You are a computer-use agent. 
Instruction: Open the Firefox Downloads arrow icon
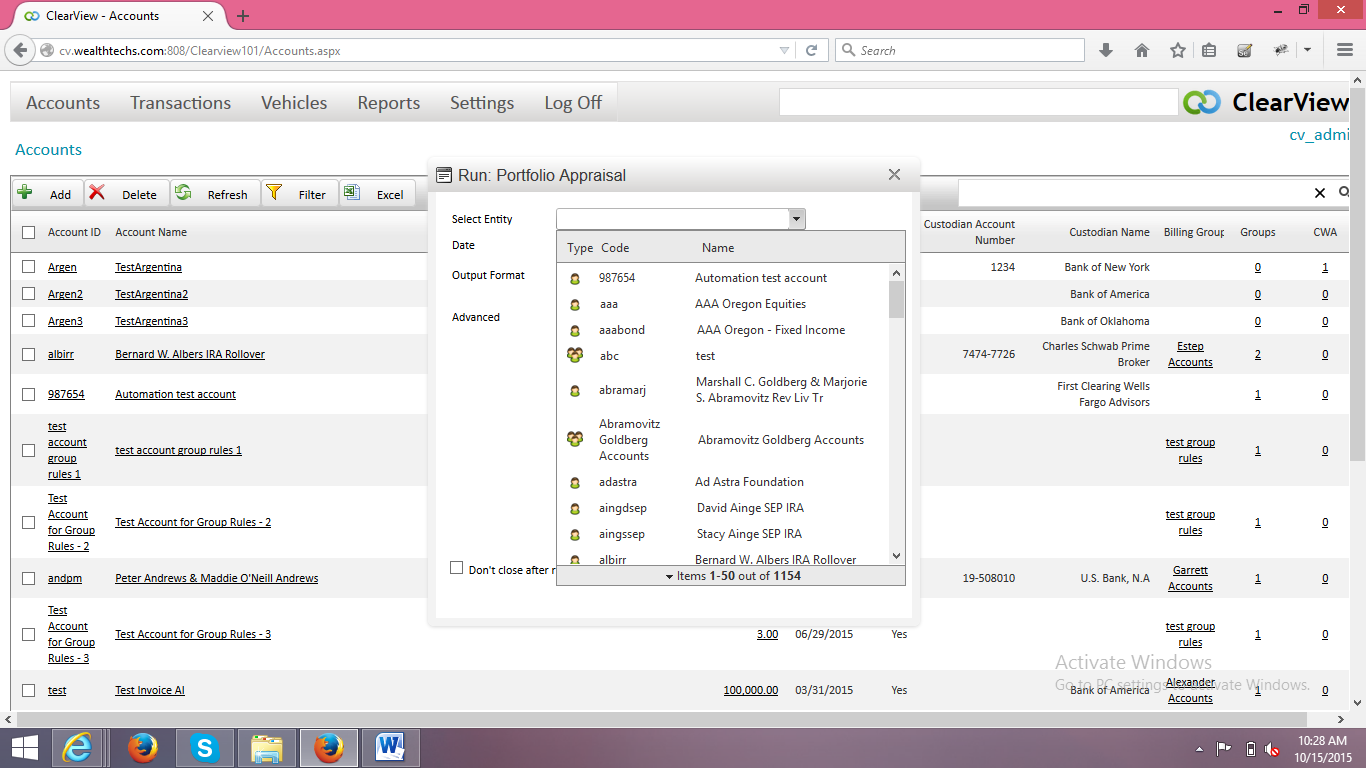[1106, 50]
